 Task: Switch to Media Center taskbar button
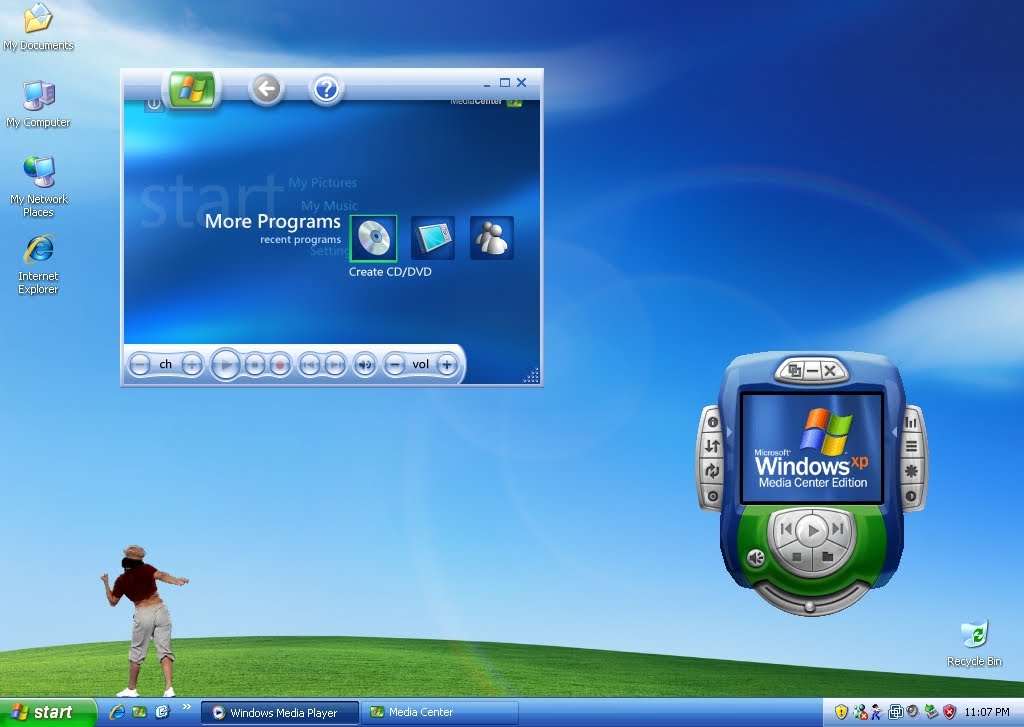click(x=441, y=713)
